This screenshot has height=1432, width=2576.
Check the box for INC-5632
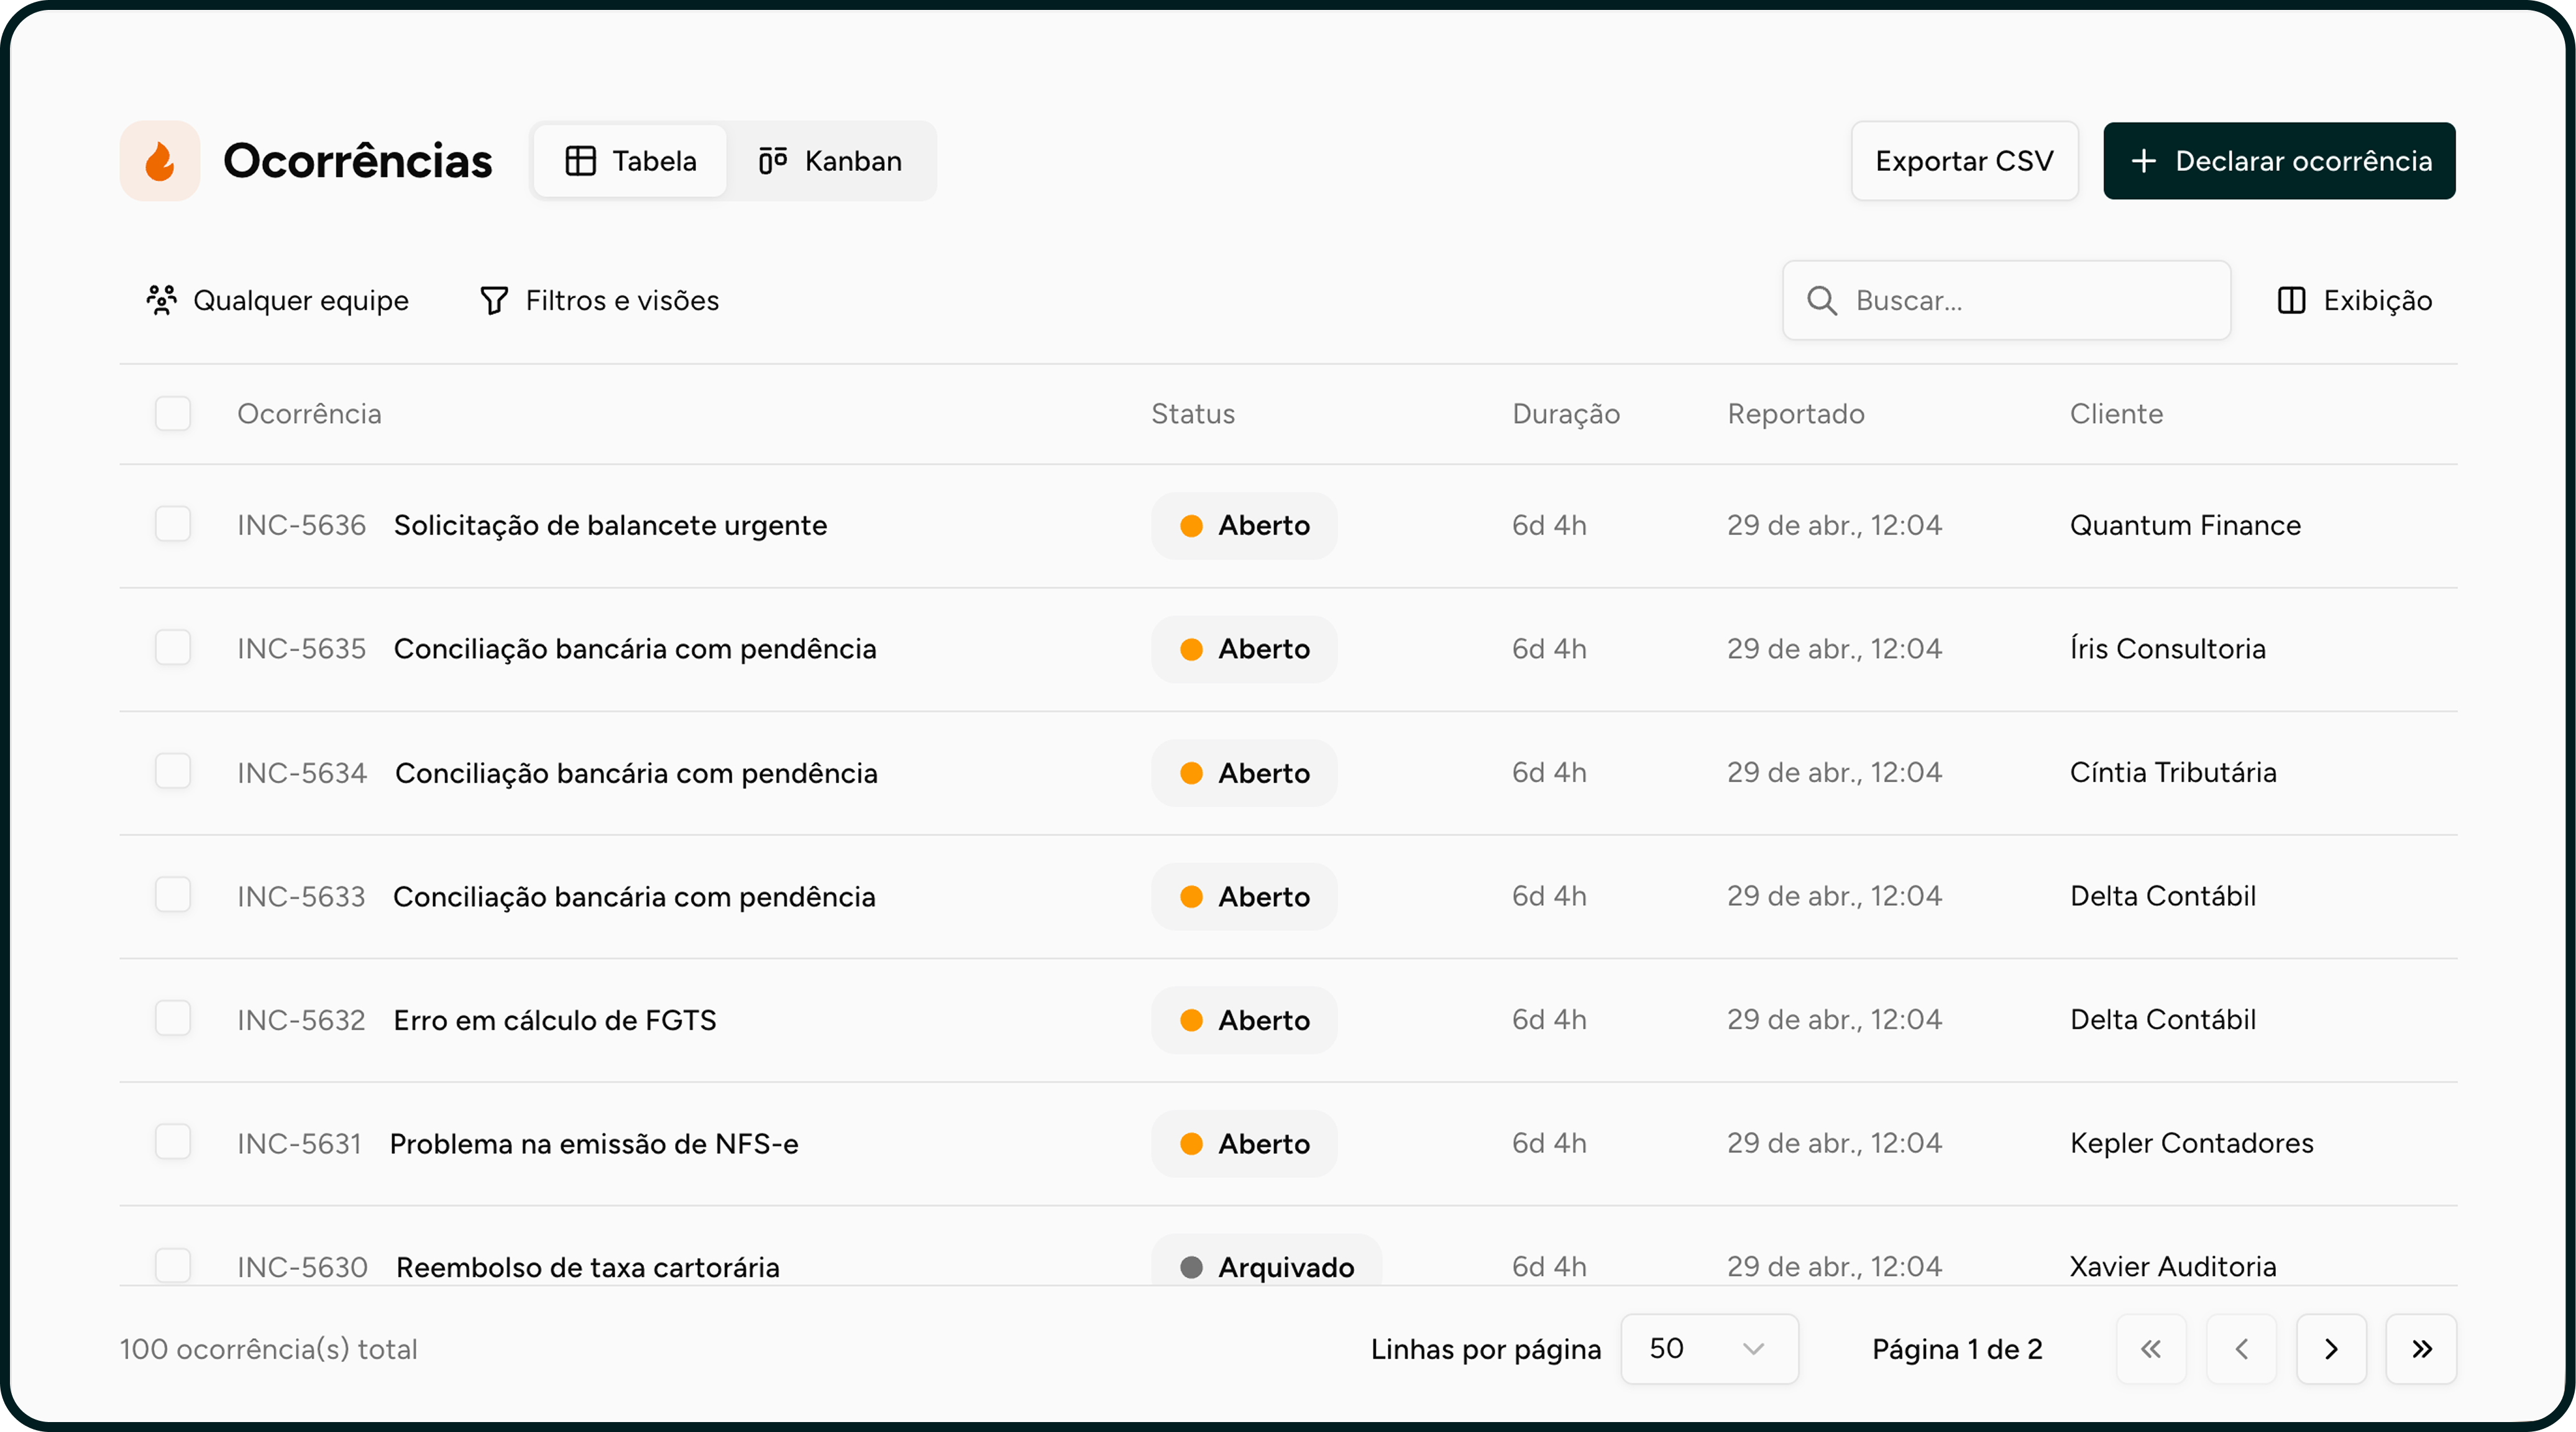click(x=173, y=1019)
